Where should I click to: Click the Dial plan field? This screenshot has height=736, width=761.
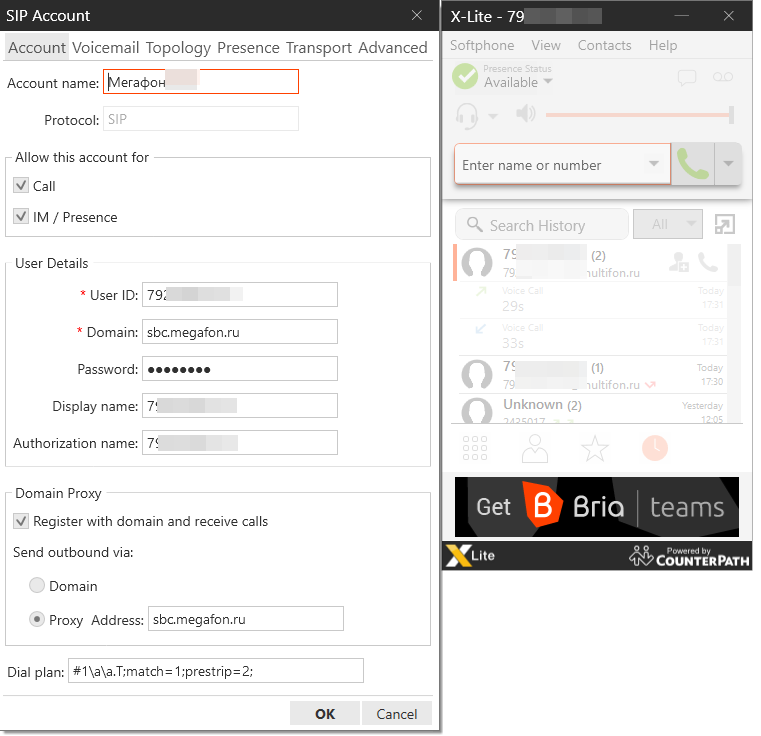tap(215, 670)
